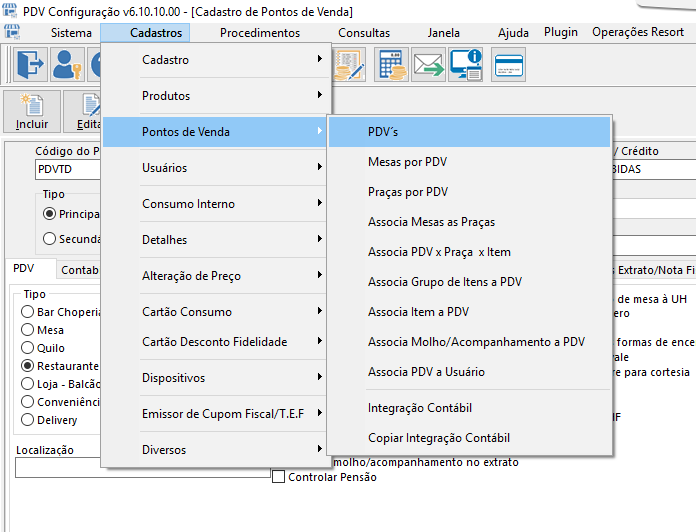Choose Associa Molho/Acompanhamento a PDV
Viewport: 696px width, 532px height.
coord(470,342)
